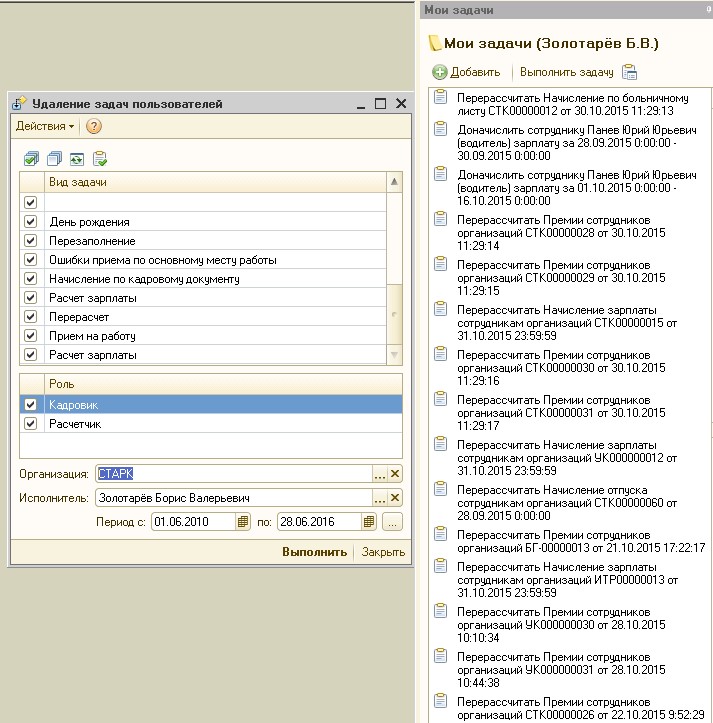
Task: Click icon of task Доначислить зарплату за 28.09.2015
Action: pyautogui.click(x=441, y=129)
